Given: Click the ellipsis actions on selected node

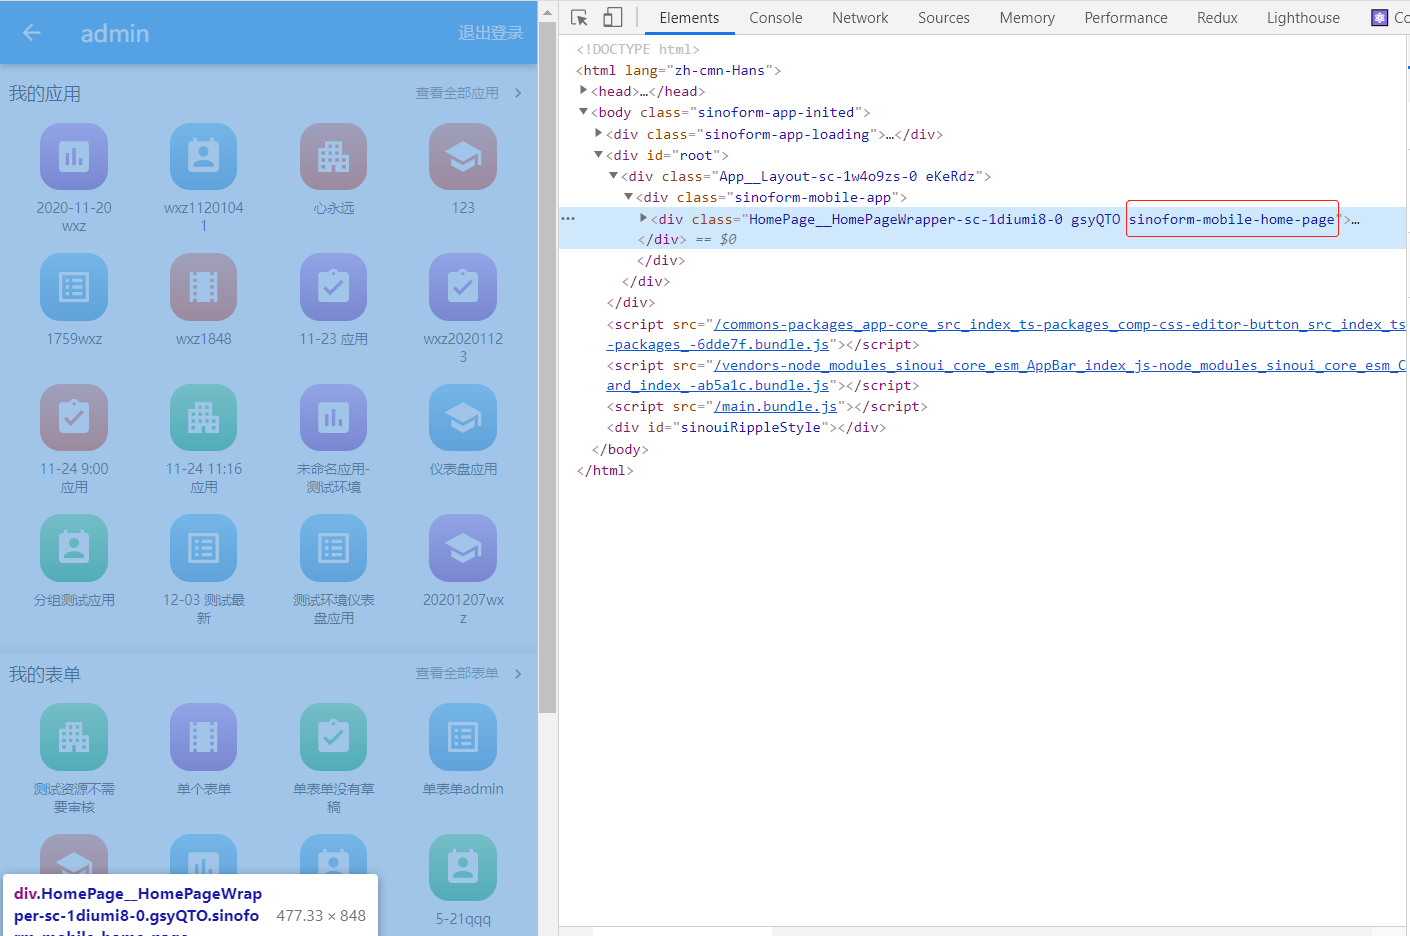Looking at the screenshot, I should (568, 218).
